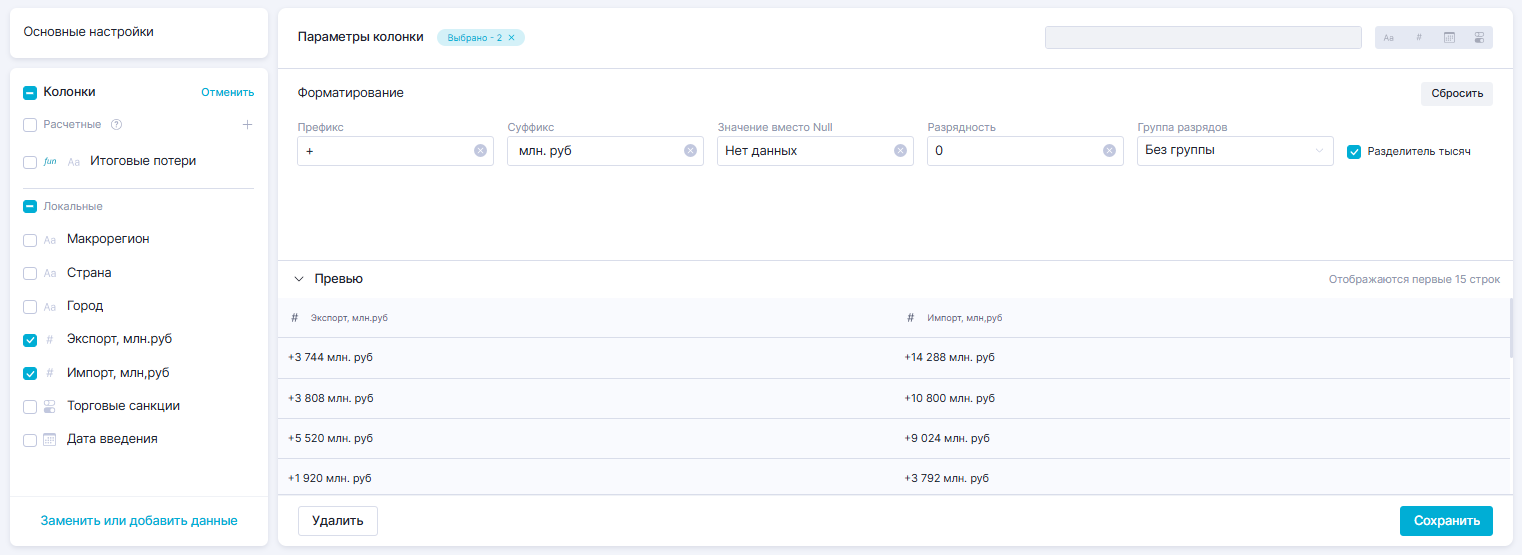Disable the Разделитель тысяч checkbox
The width and height of the screenshot is (1522, 555).
tap(1355, 152)
